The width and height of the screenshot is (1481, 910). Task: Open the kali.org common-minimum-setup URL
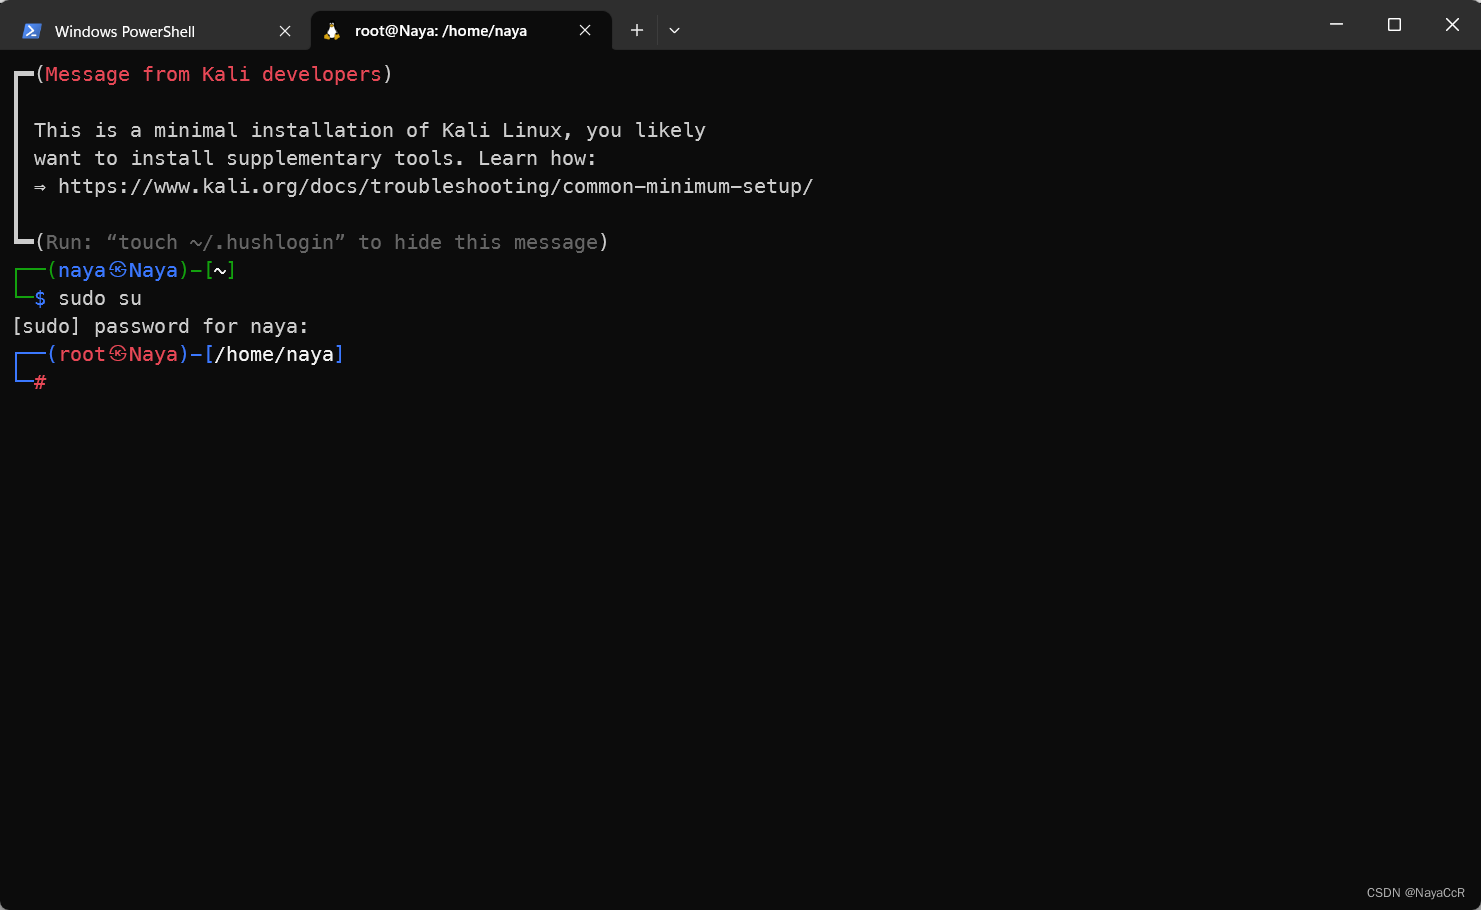click(x=435, y=186)
